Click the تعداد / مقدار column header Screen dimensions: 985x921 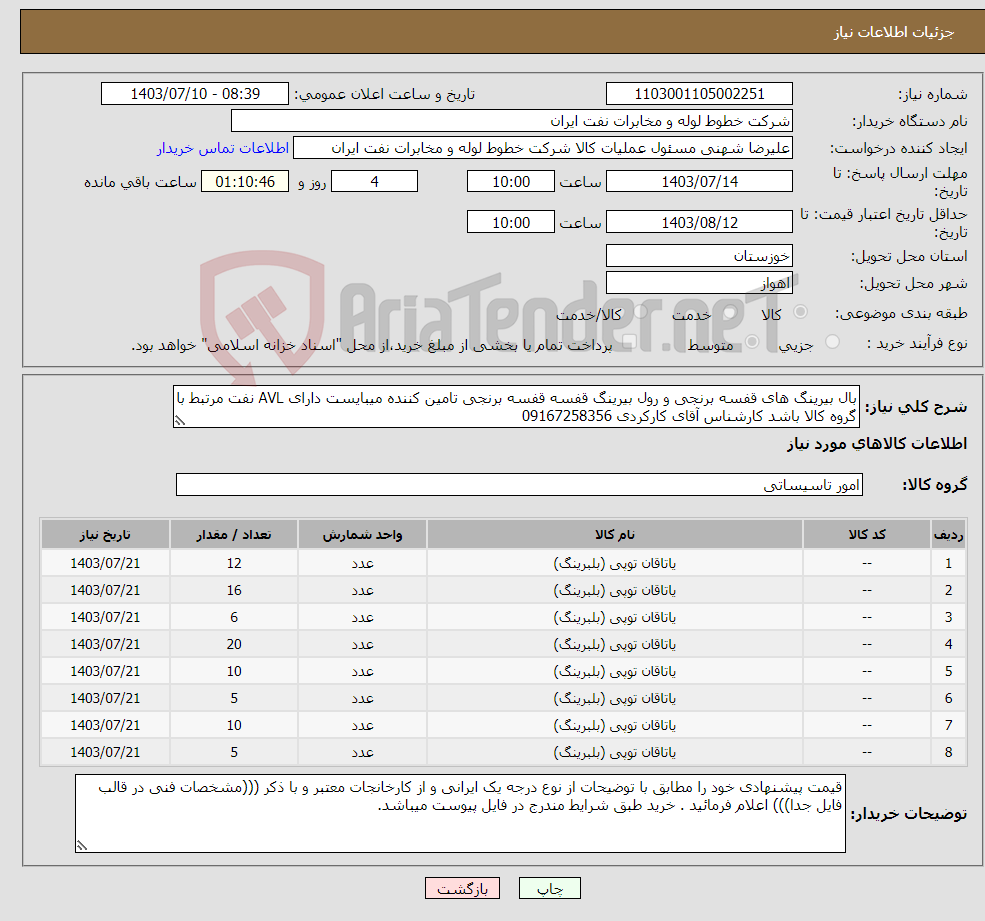(234, 535)
